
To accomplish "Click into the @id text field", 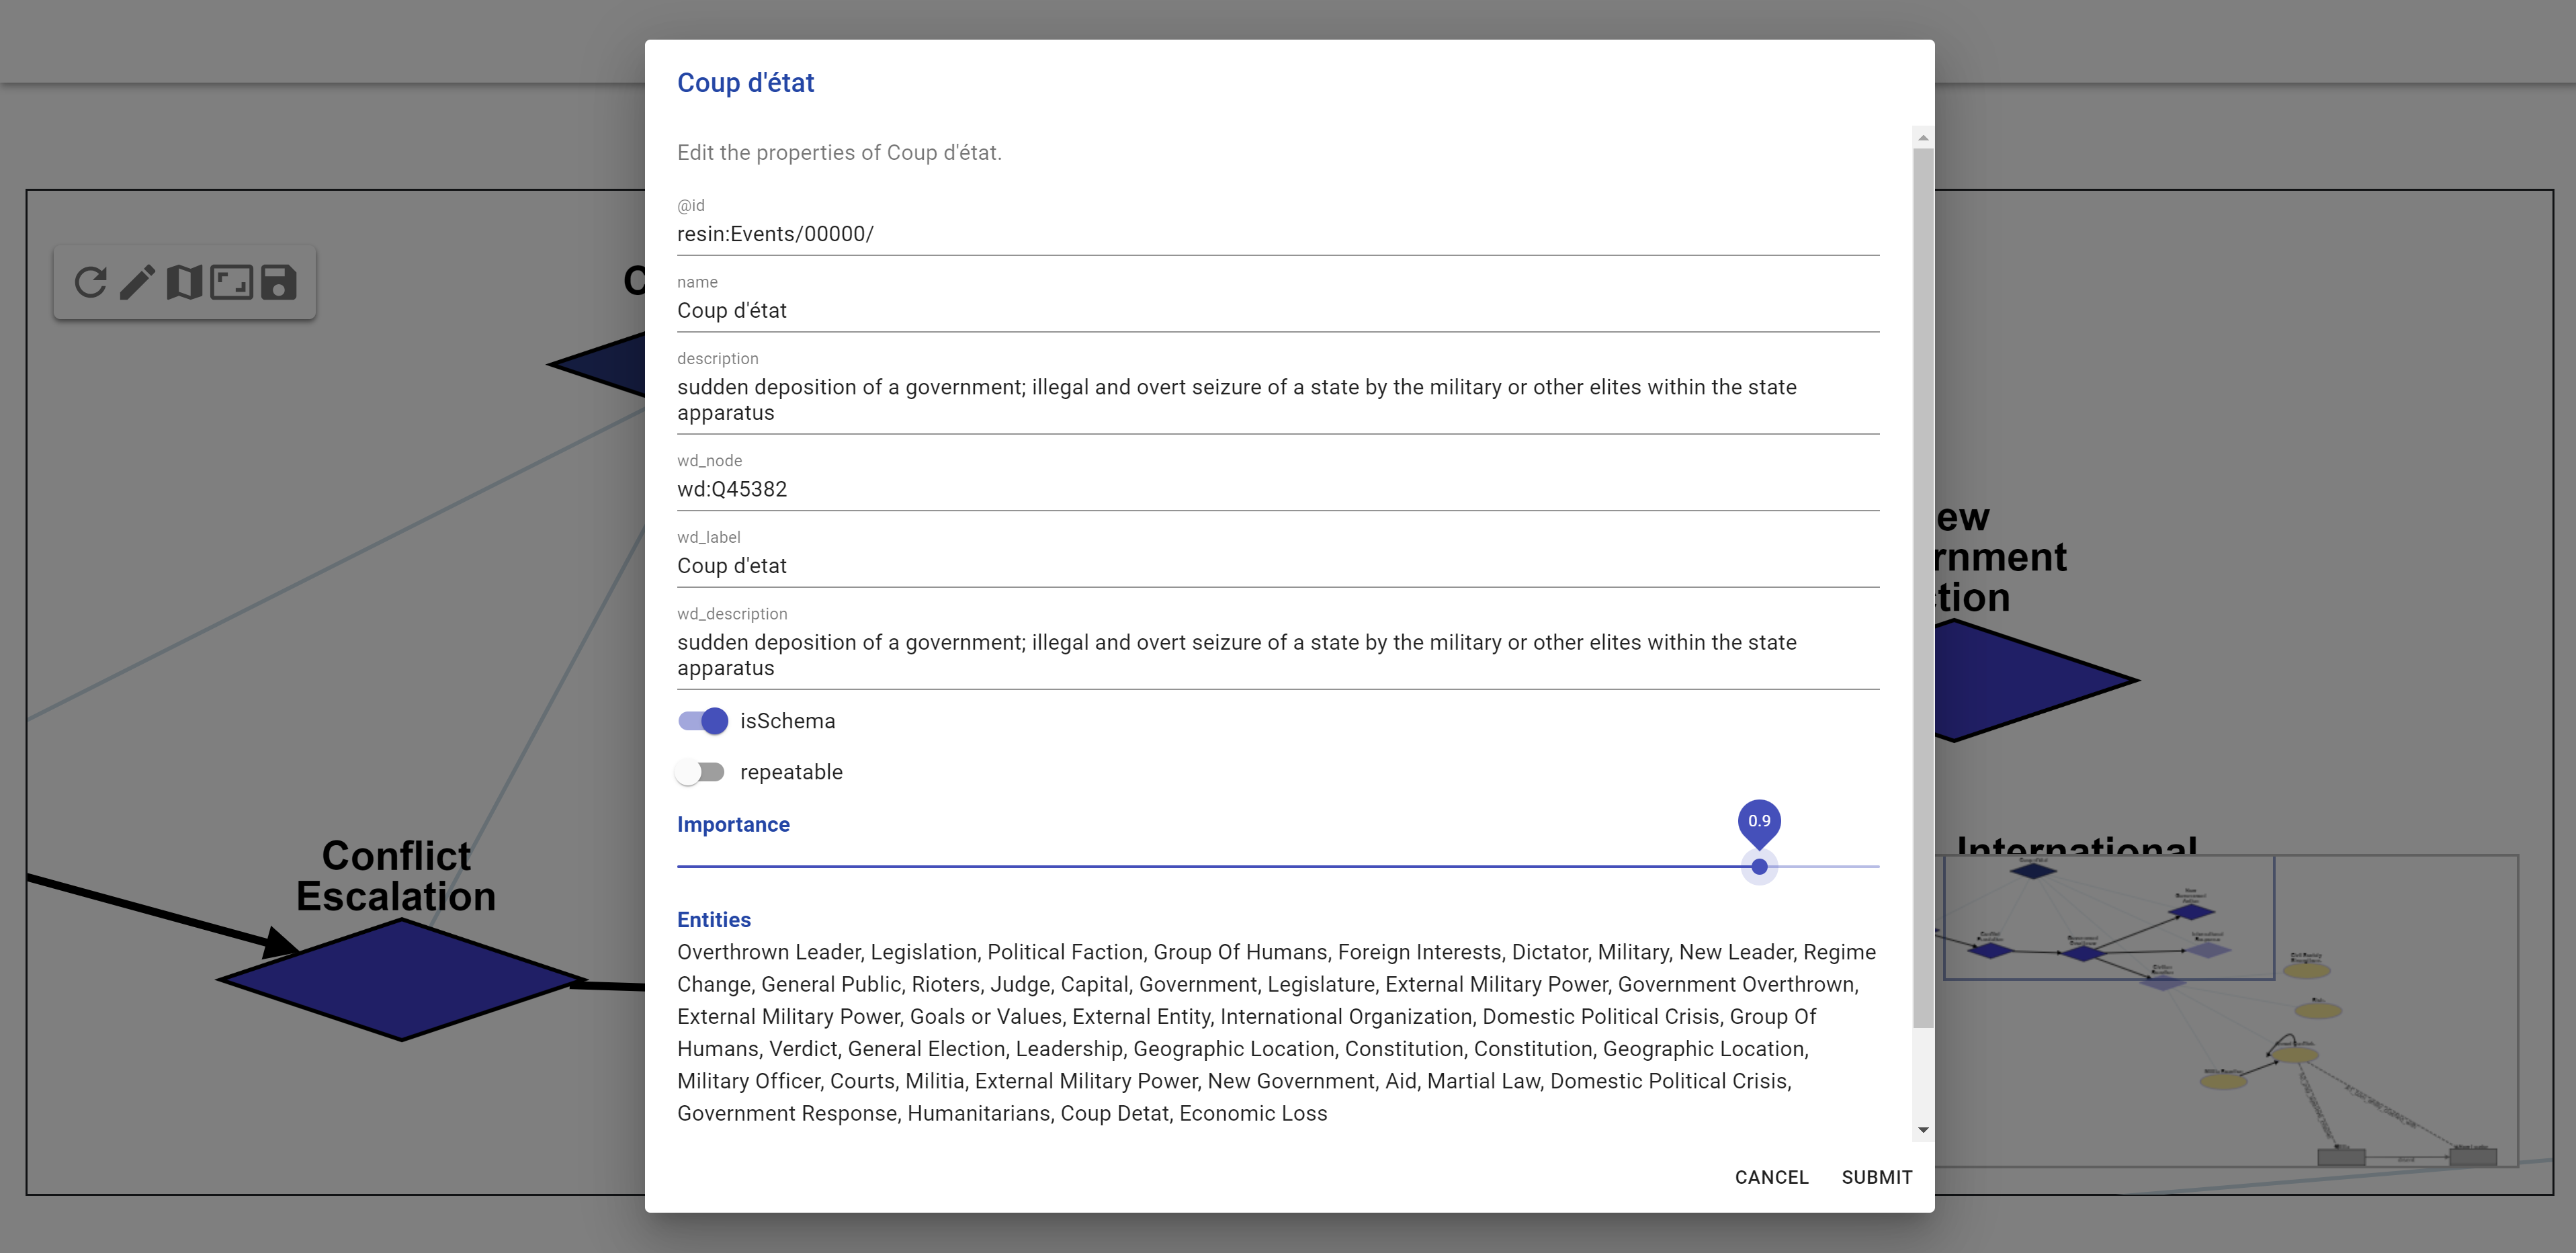I will pyautogui.click(x=1277, y=234).
